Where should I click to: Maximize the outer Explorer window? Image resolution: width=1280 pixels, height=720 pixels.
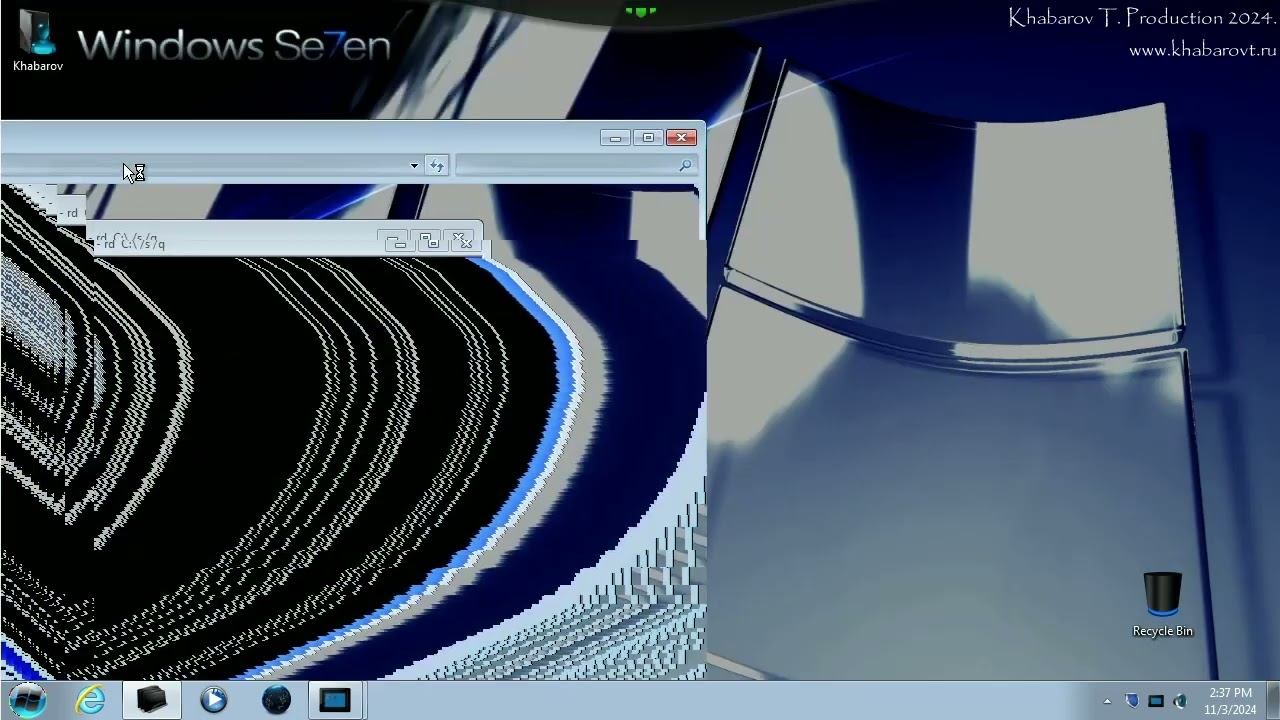(648, 137)
